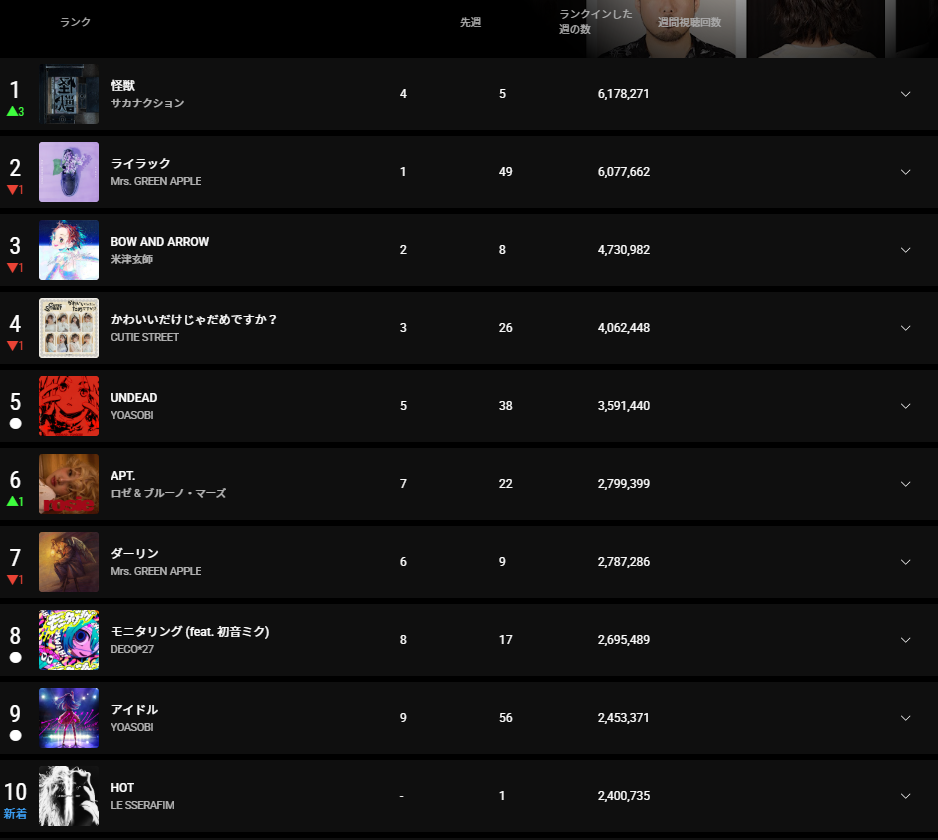
Task: Click artist name サカナクション
Action: [x=147, y=103]
